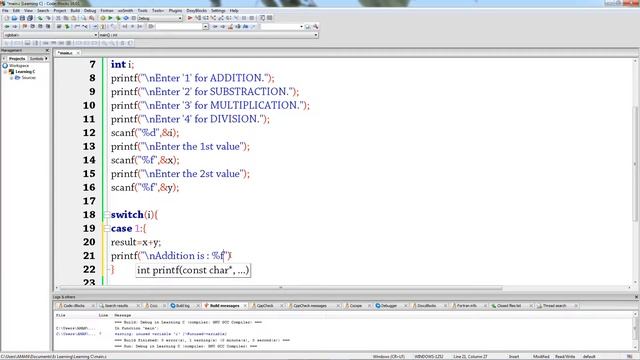640x360 pixels.
Task: Open the search text combo box arrow
Action: coord(205,27)
